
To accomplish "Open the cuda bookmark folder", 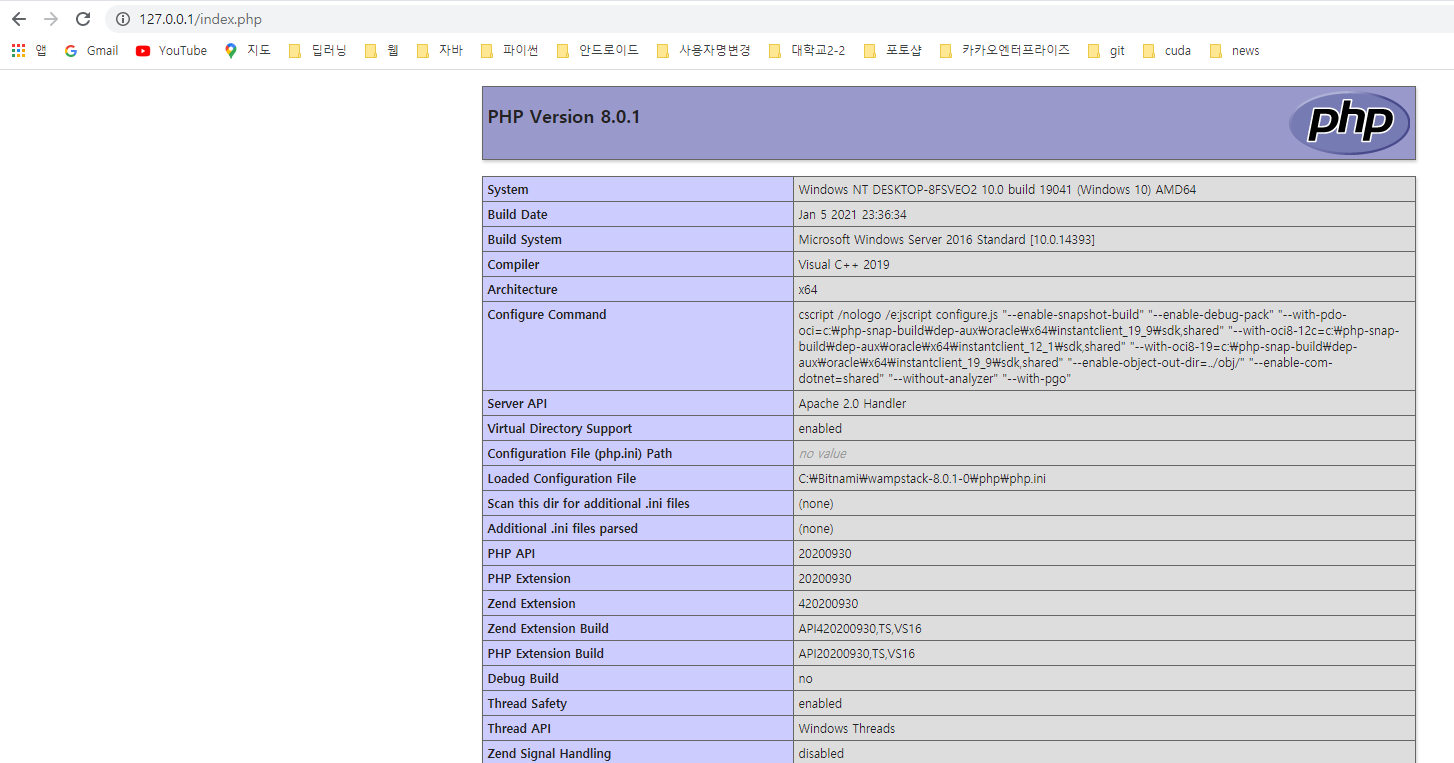I will click(x=1166, y=50).
